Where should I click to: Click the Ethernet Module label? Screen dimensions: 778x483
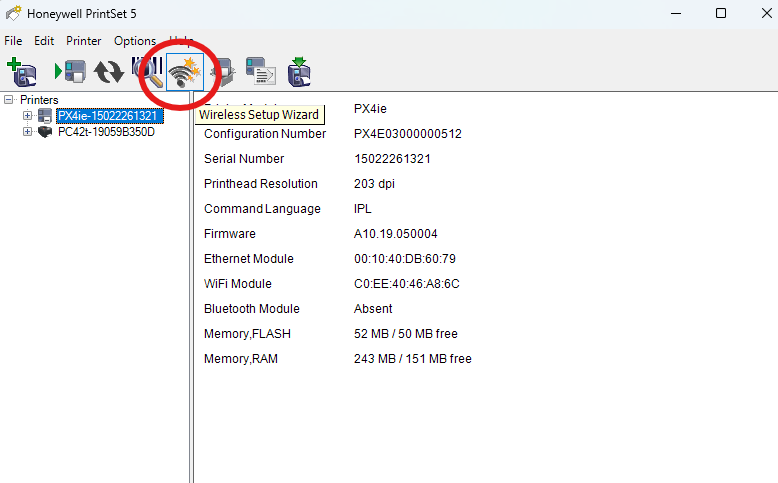(x=249, y=259)
